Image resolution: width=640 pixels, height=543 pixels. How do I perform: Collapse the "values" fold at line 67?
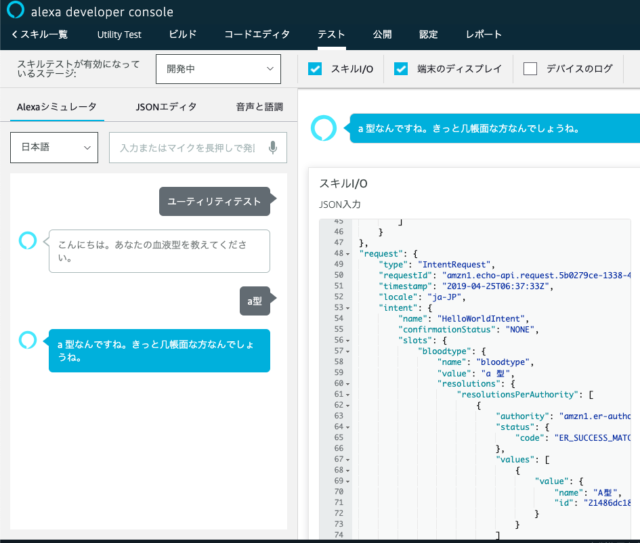(x=348, y=460)
